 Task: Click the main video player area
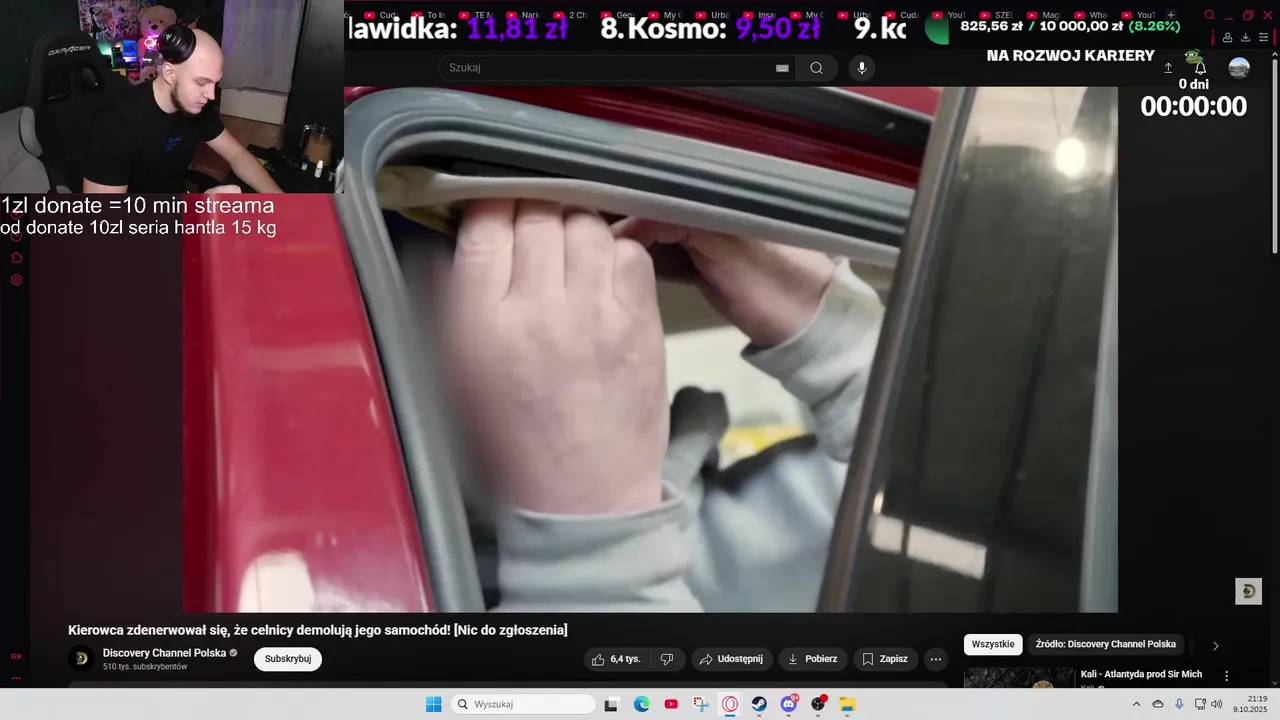point(650,349)
